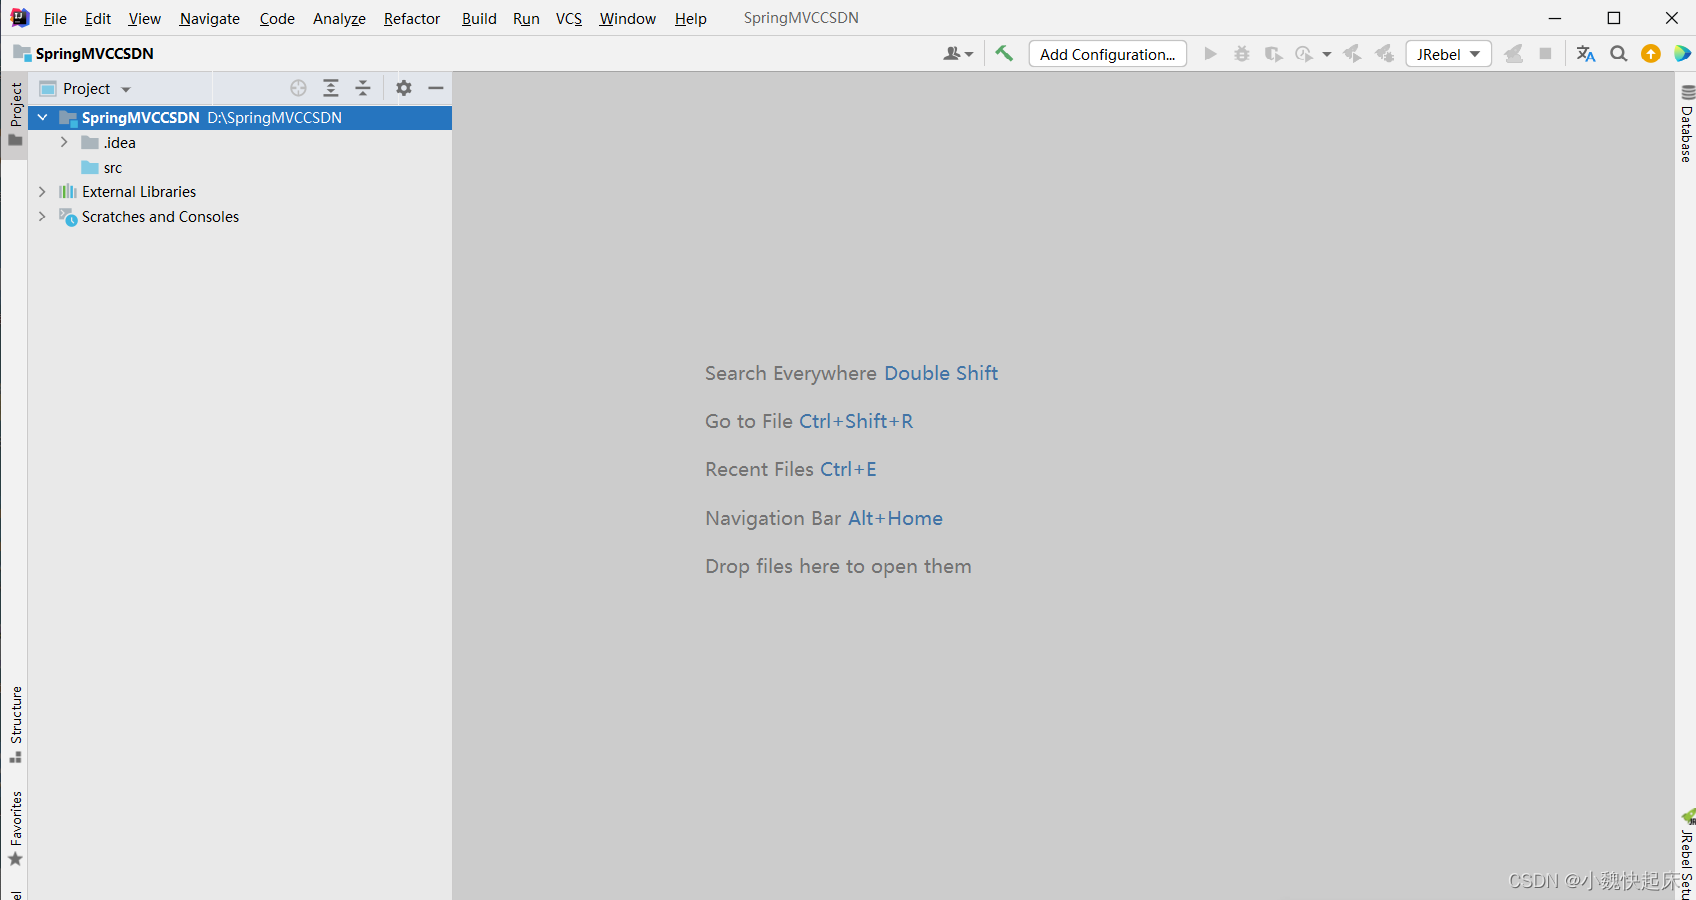Click the Select Opened File locate icon
This screenshot has height=900, width=1696.
pos(298,88)
